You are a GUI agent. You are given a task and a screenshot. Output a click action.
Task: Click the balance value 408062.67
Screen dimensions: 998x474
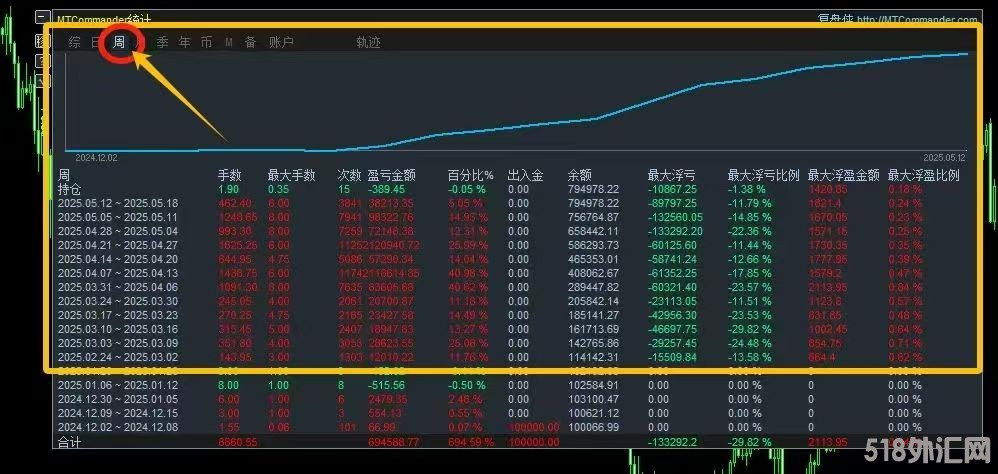click(593, 274)
